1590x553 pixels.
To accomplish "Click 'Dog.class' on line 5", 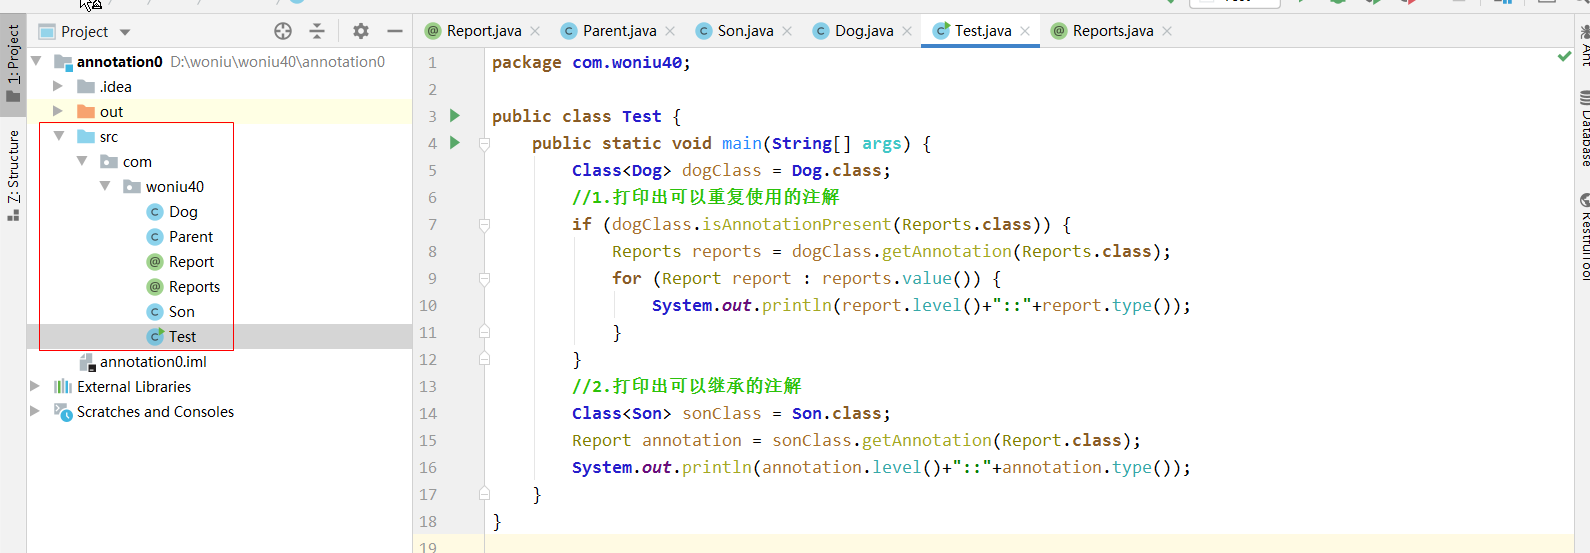I will coord(836,170).
